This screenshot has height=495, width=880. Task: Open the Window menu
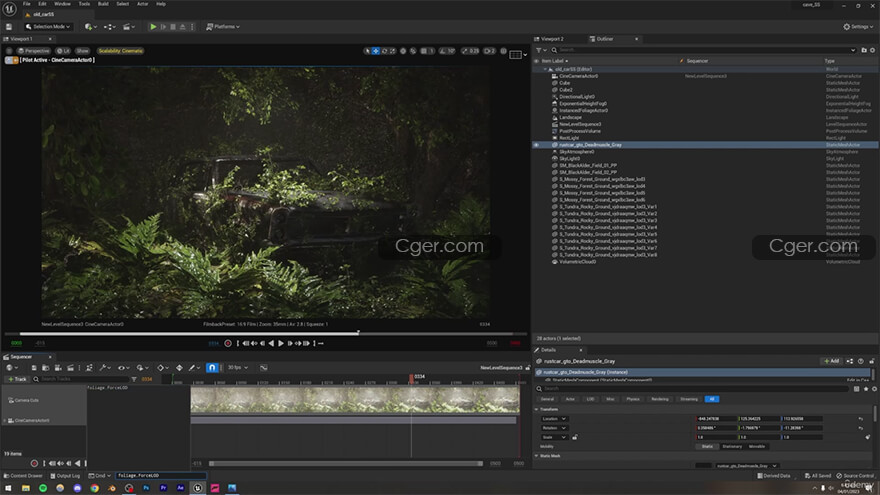pos(62,4)
